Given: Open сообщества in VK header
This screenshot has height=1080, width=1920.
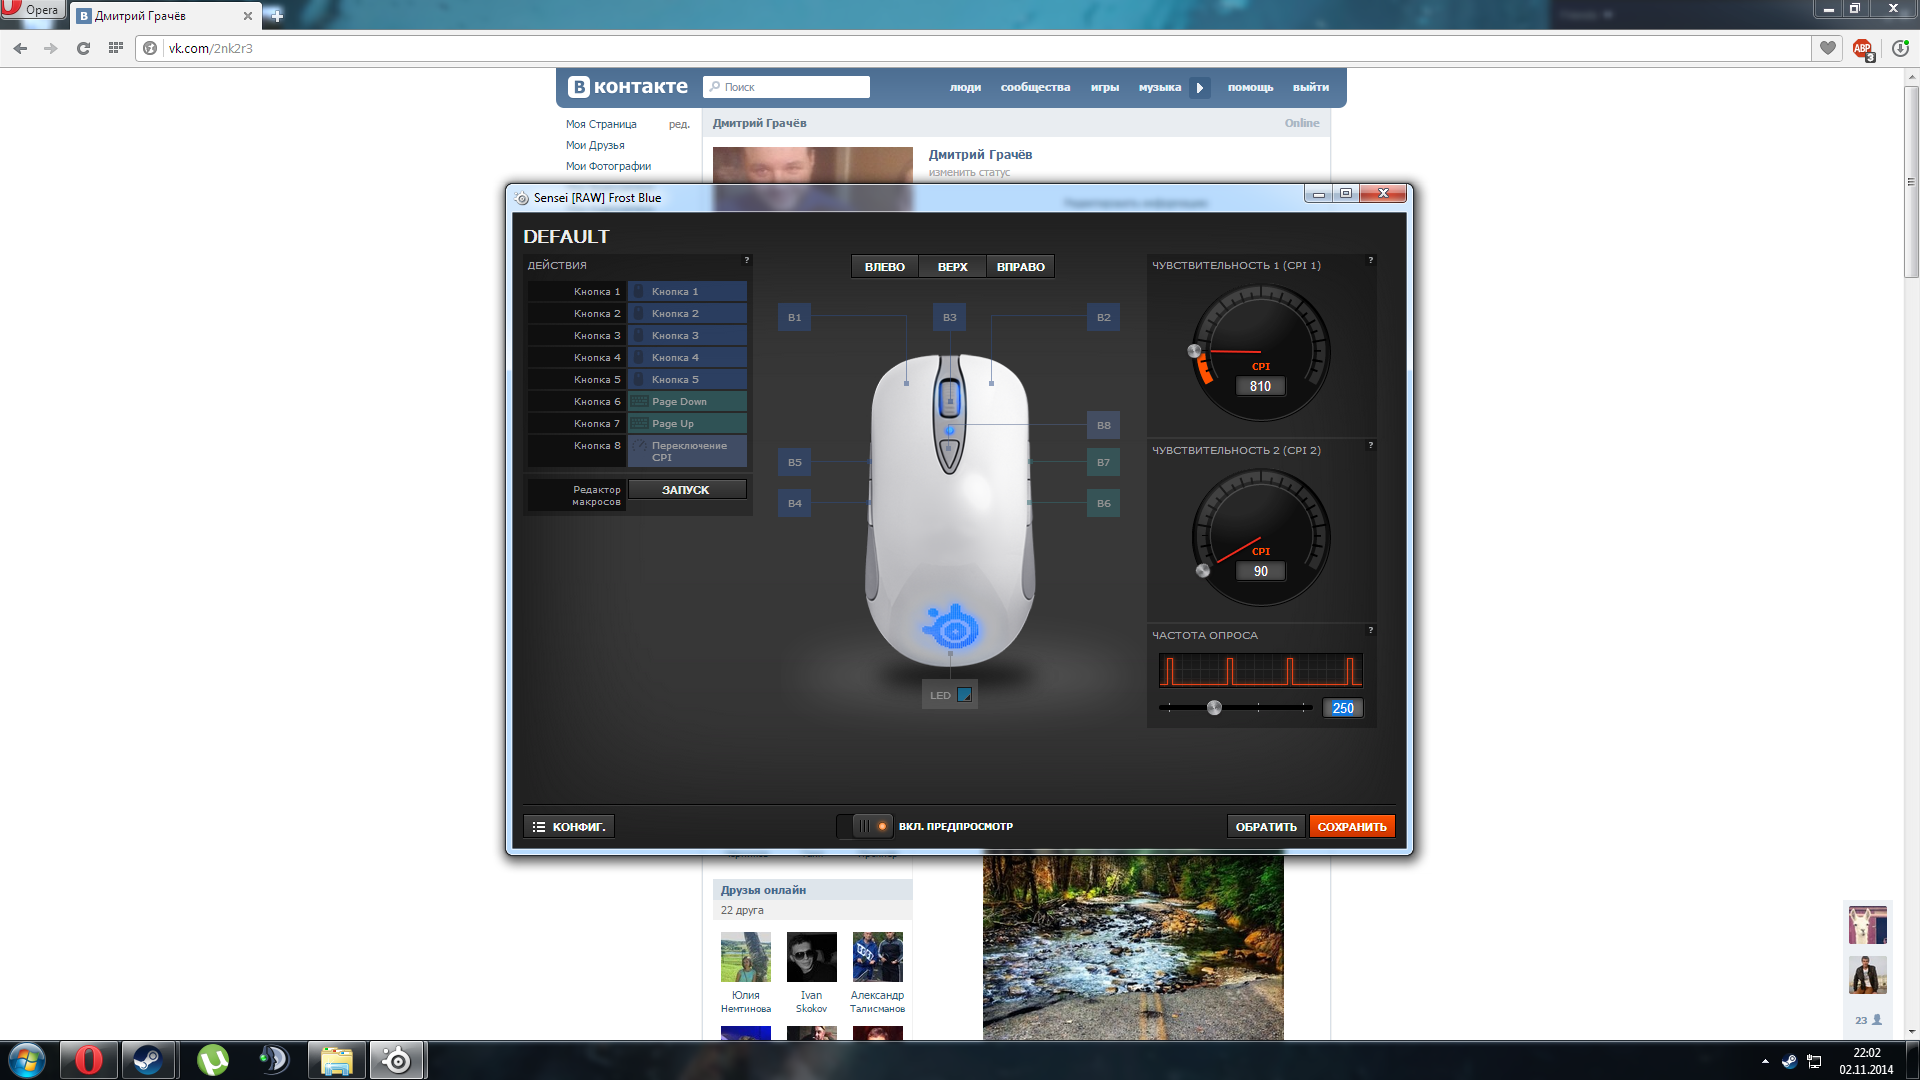Looking at the screenshot, I should 1035,87.
